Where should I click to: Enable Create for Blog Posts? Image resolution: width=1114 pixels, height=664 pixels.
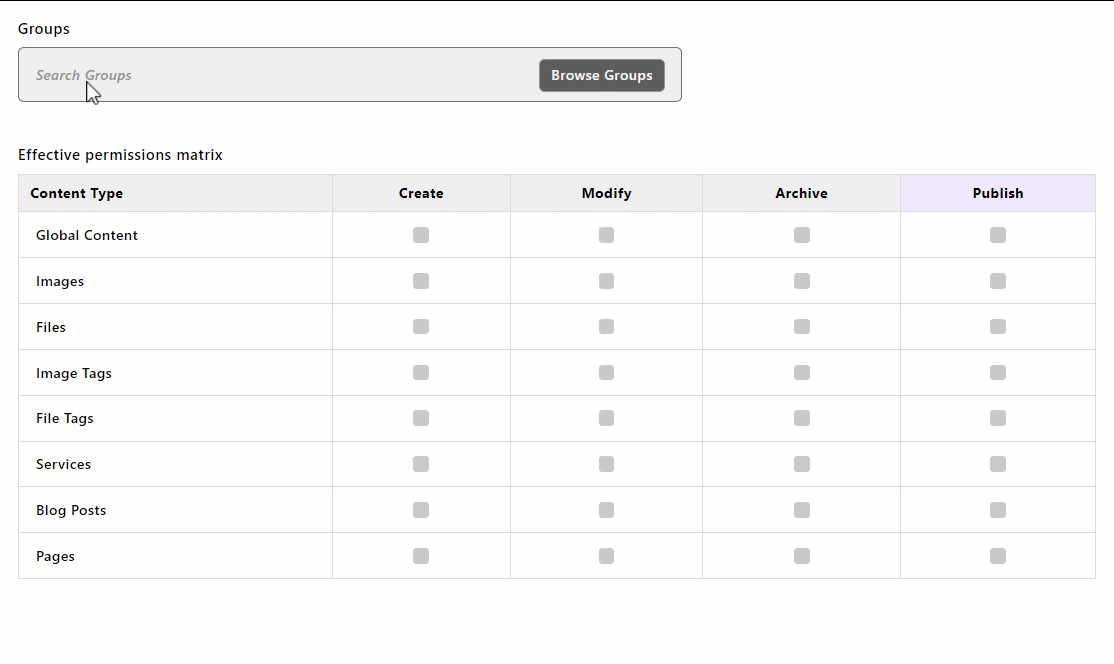tap(421, 510)
